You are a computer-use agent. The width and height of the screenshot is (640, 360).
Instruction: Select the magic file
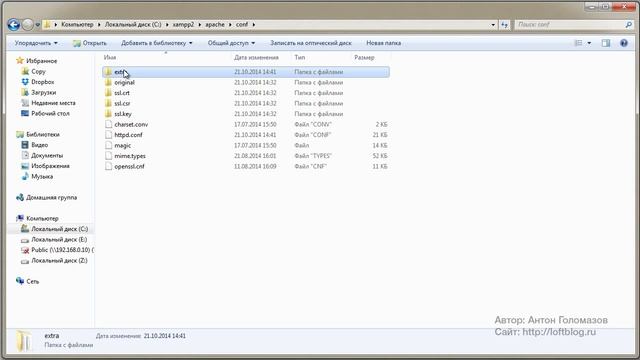point(122,146)
